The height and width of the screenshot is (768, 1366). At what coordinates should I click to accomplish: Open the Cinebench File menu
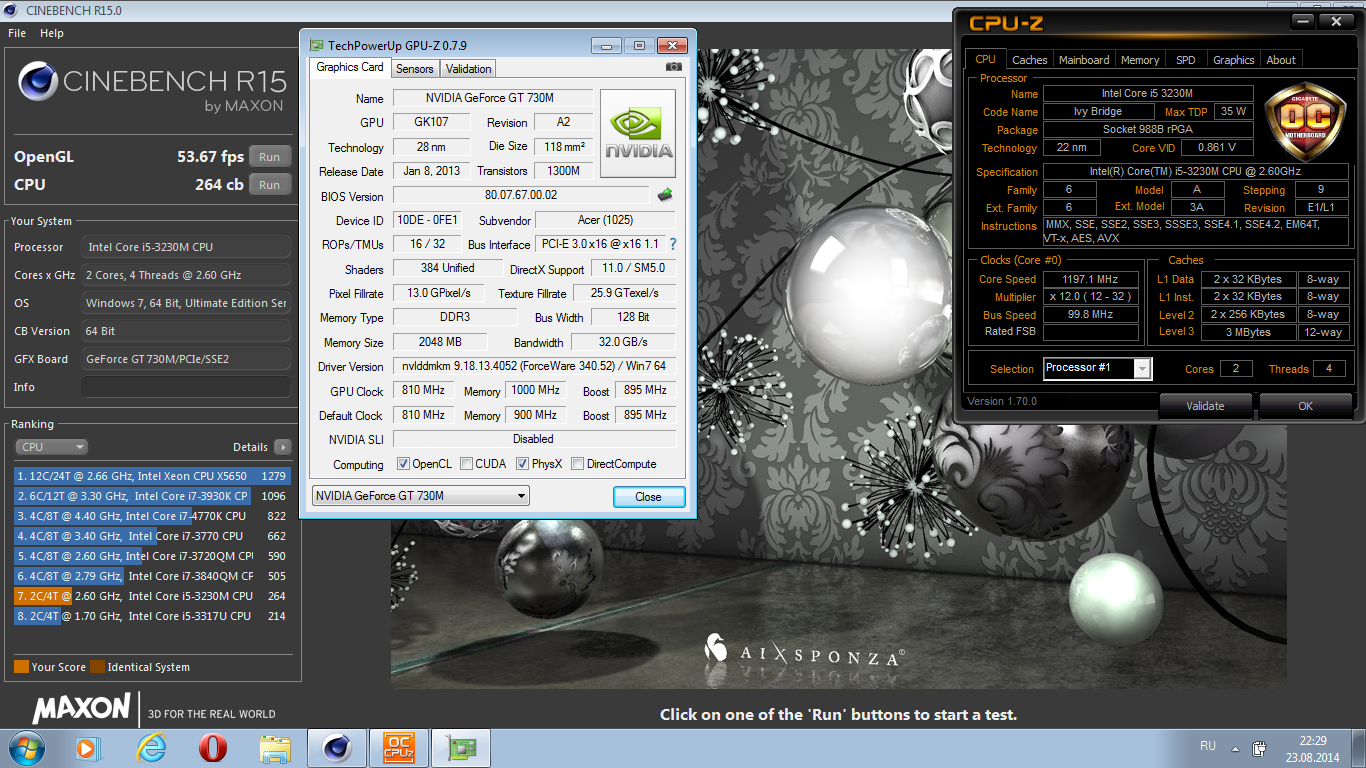(x=17, y=33)
